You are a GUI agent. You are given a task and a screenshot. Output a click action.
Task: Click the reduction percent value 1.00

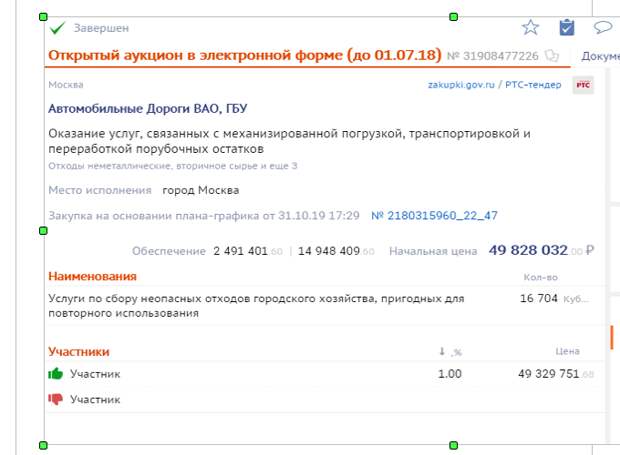[450, 374]
